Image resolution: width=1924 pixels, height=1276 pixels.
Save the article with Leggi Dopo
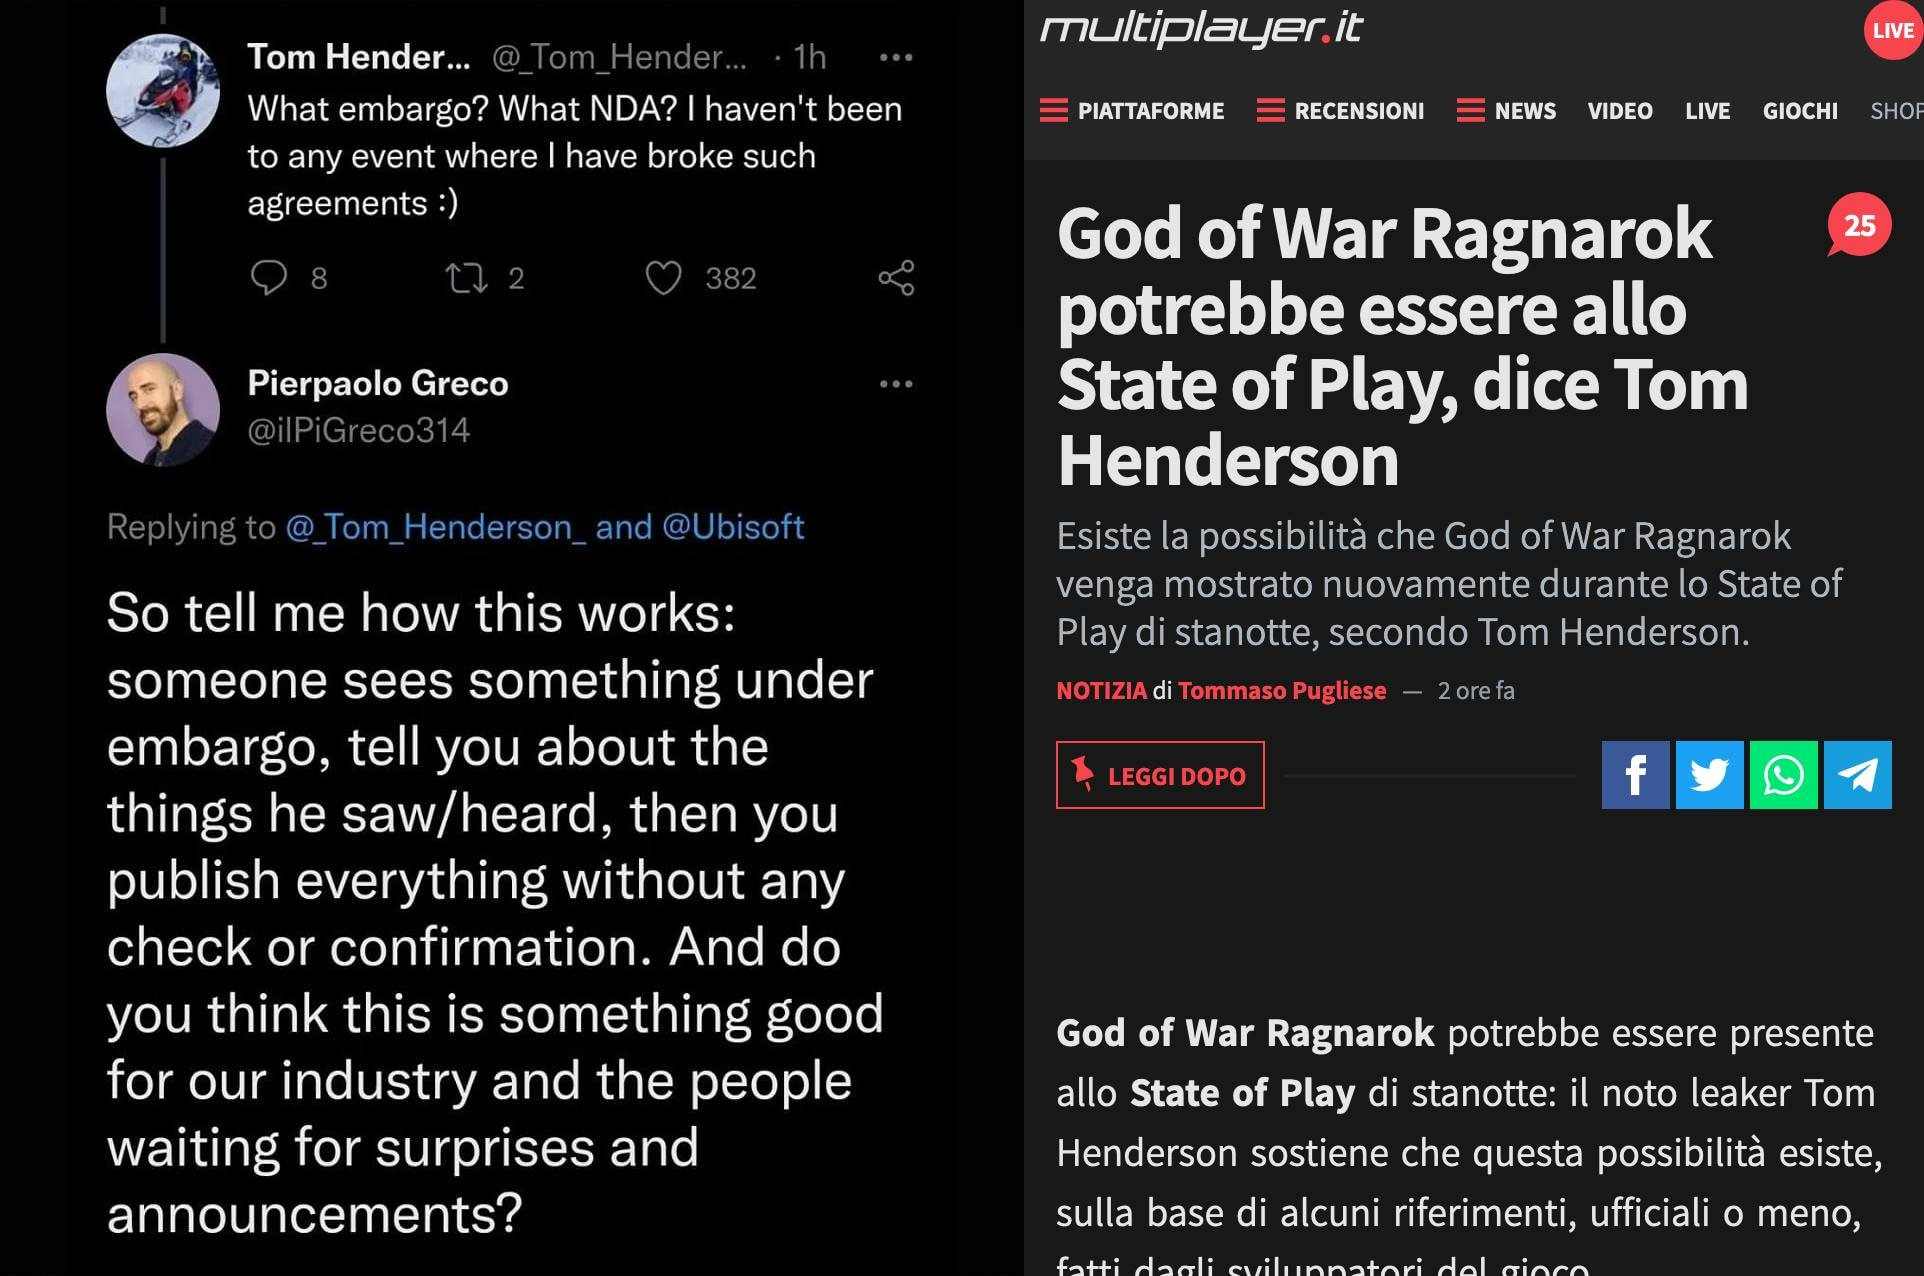coord(1160,775)
